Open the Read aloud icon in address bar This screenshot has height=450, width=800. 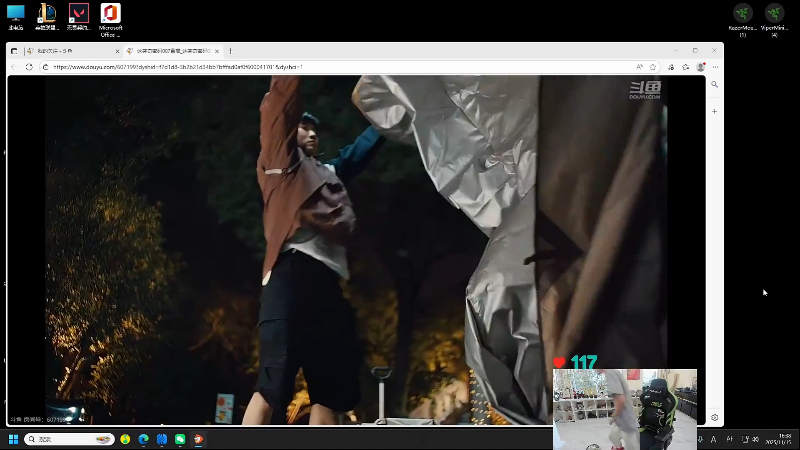point(639,67)
